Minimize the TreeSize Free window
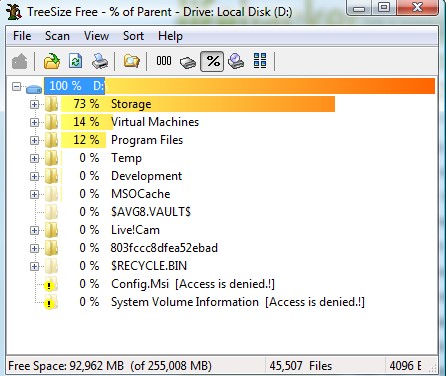The width and height of the screenshot is (446, 376). (x=359, y=8)
